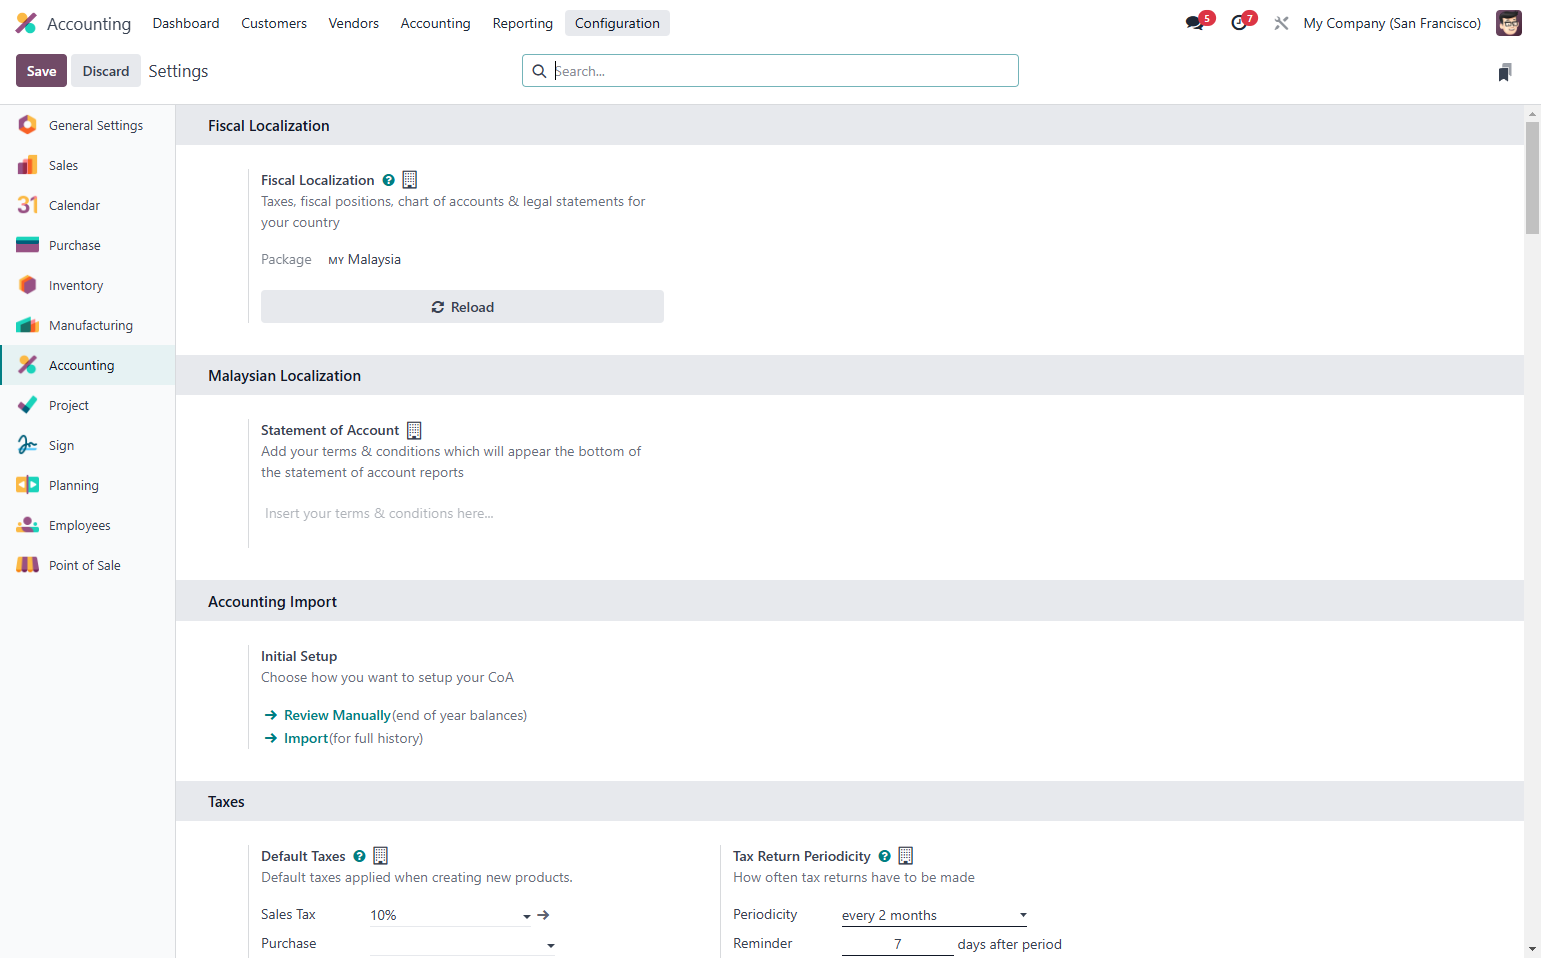Viewport: 1541px width, 958px height.
Task: Select Employees icon in sidebar
Action: pos(28,525)
